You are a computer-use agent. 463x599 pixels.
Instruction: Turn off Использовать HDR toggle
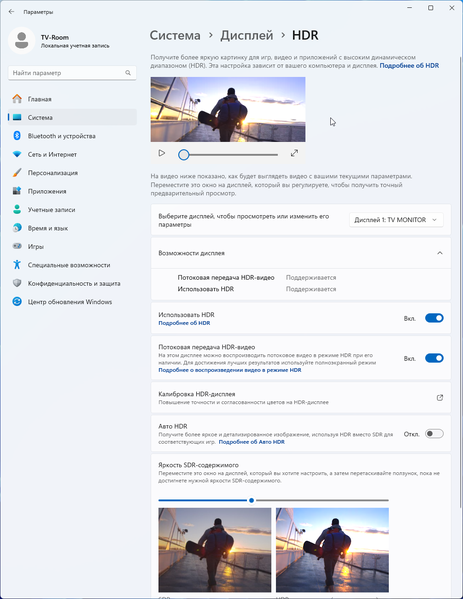coord(434,318)
